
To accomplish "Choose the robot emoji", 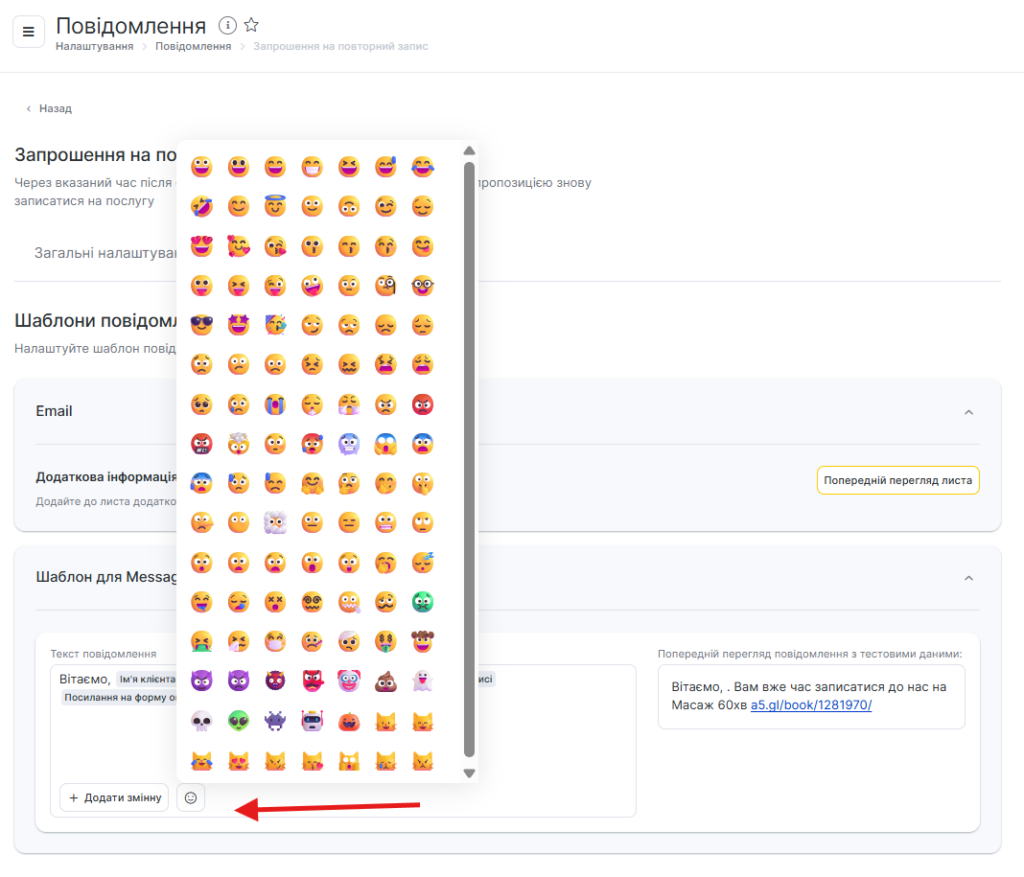I will pyautogui.click(x=312, y=721).
